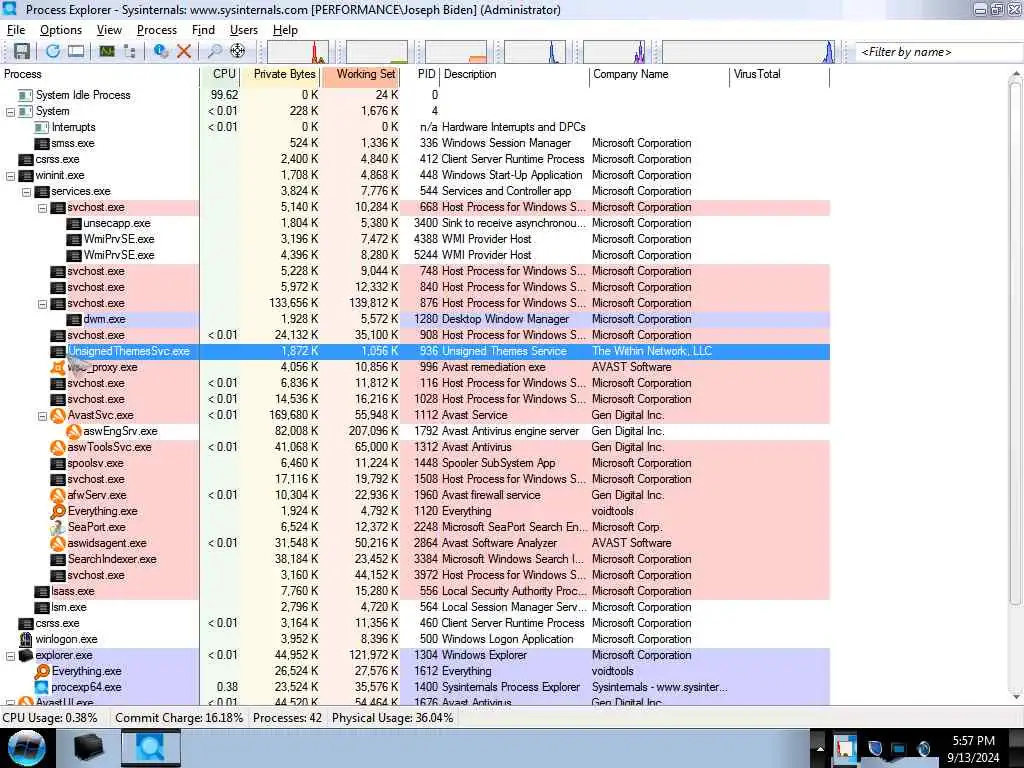Viewport: 1024px width, 768px height.
Task: Open the Find menu
Action: point(203,30)
